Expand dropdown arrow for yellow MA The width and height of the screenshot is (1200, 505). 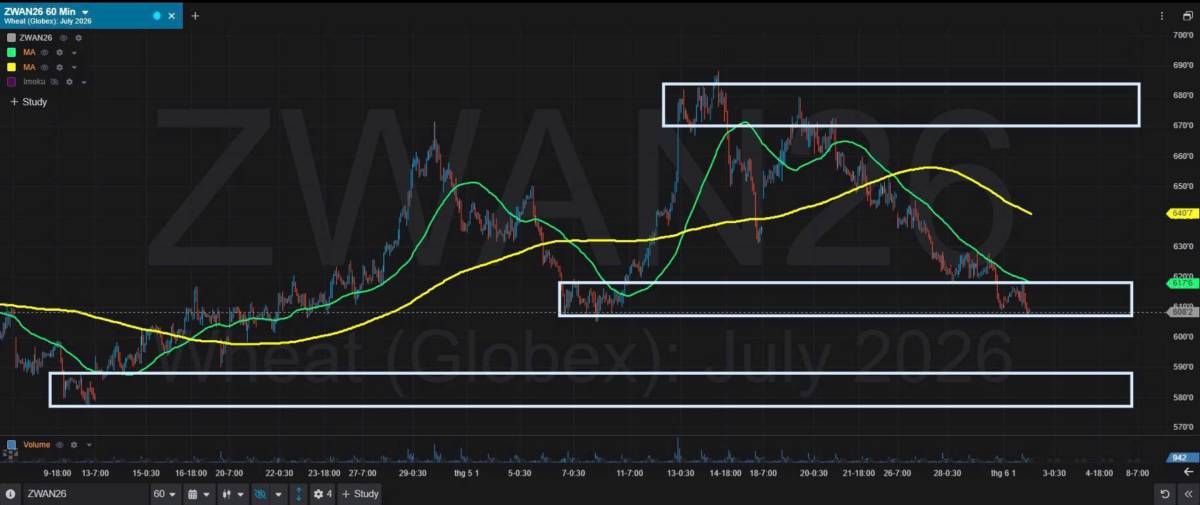[x=73, y=67]
